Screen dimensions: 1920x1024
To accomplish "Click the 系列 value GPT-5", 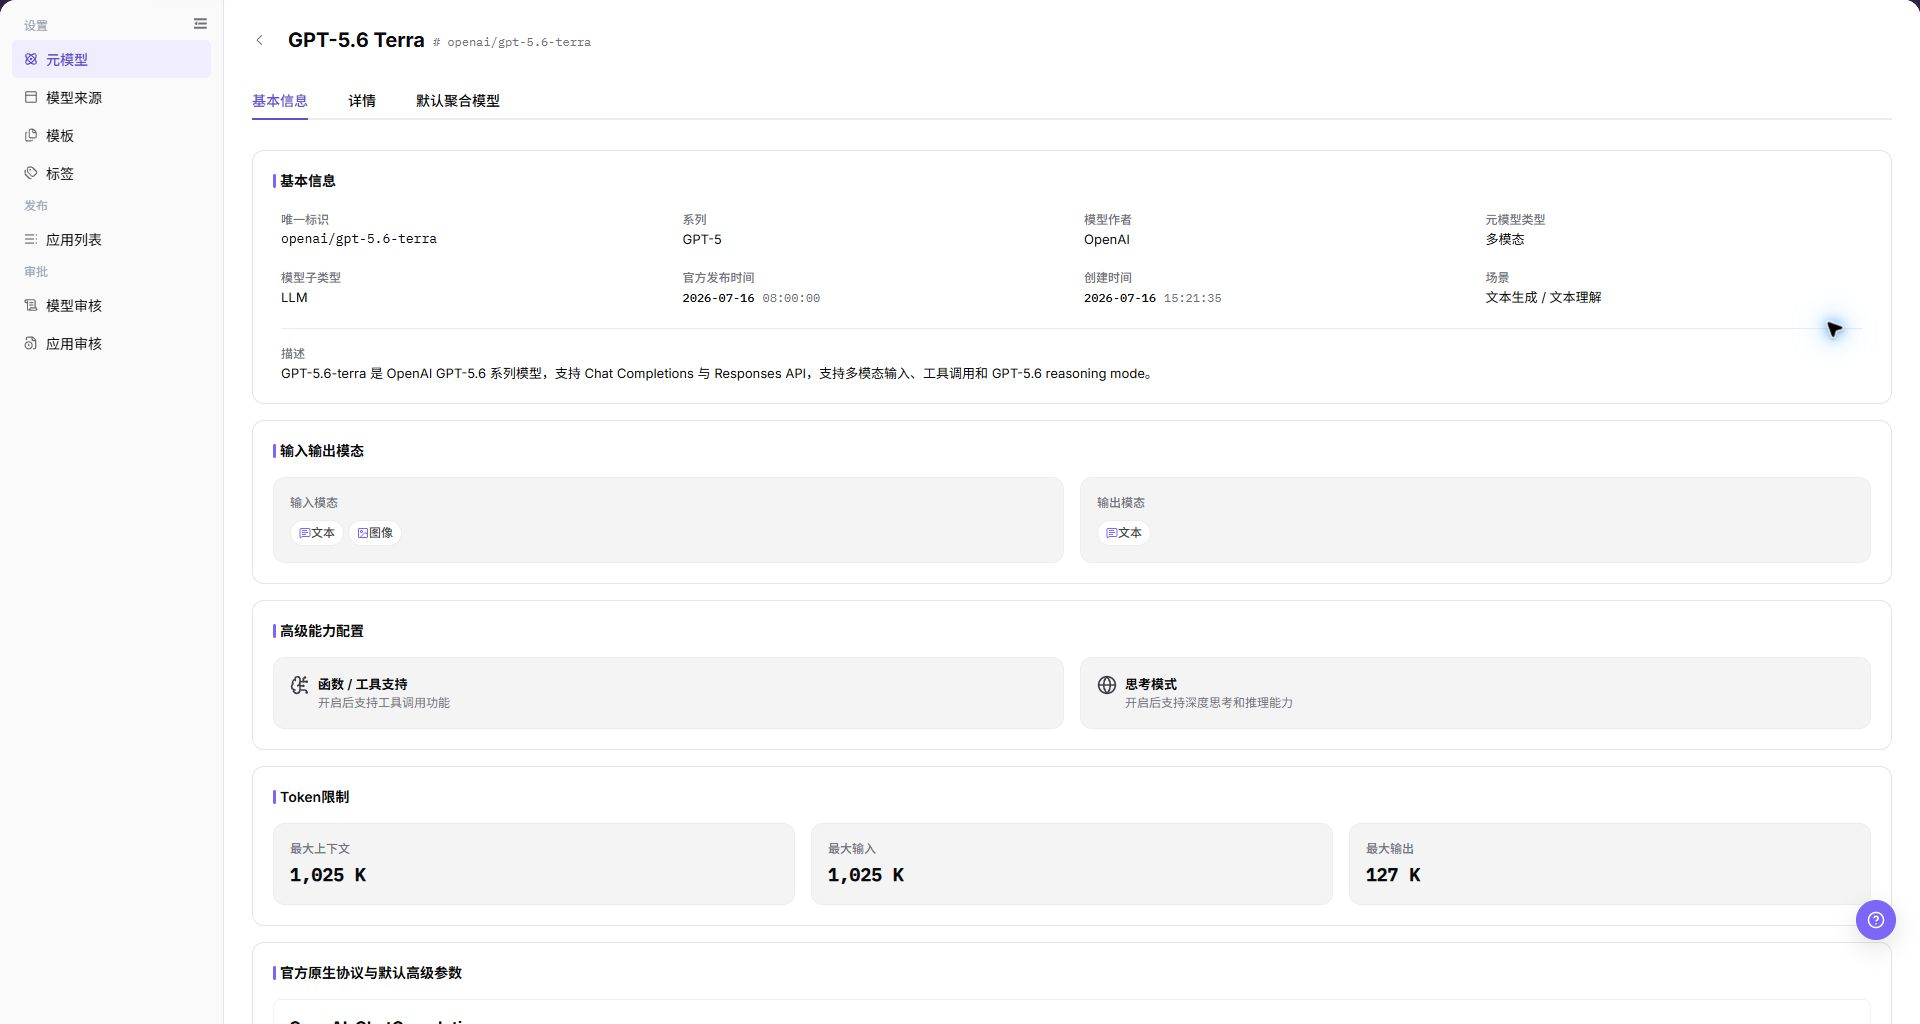I will point(702,240).
